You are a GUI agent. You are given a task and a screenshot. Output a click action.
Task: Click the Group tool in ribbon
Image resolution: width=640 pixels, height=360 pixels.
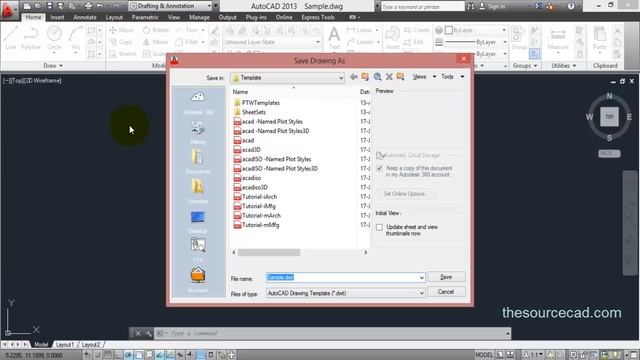click(x=519, y=38)
